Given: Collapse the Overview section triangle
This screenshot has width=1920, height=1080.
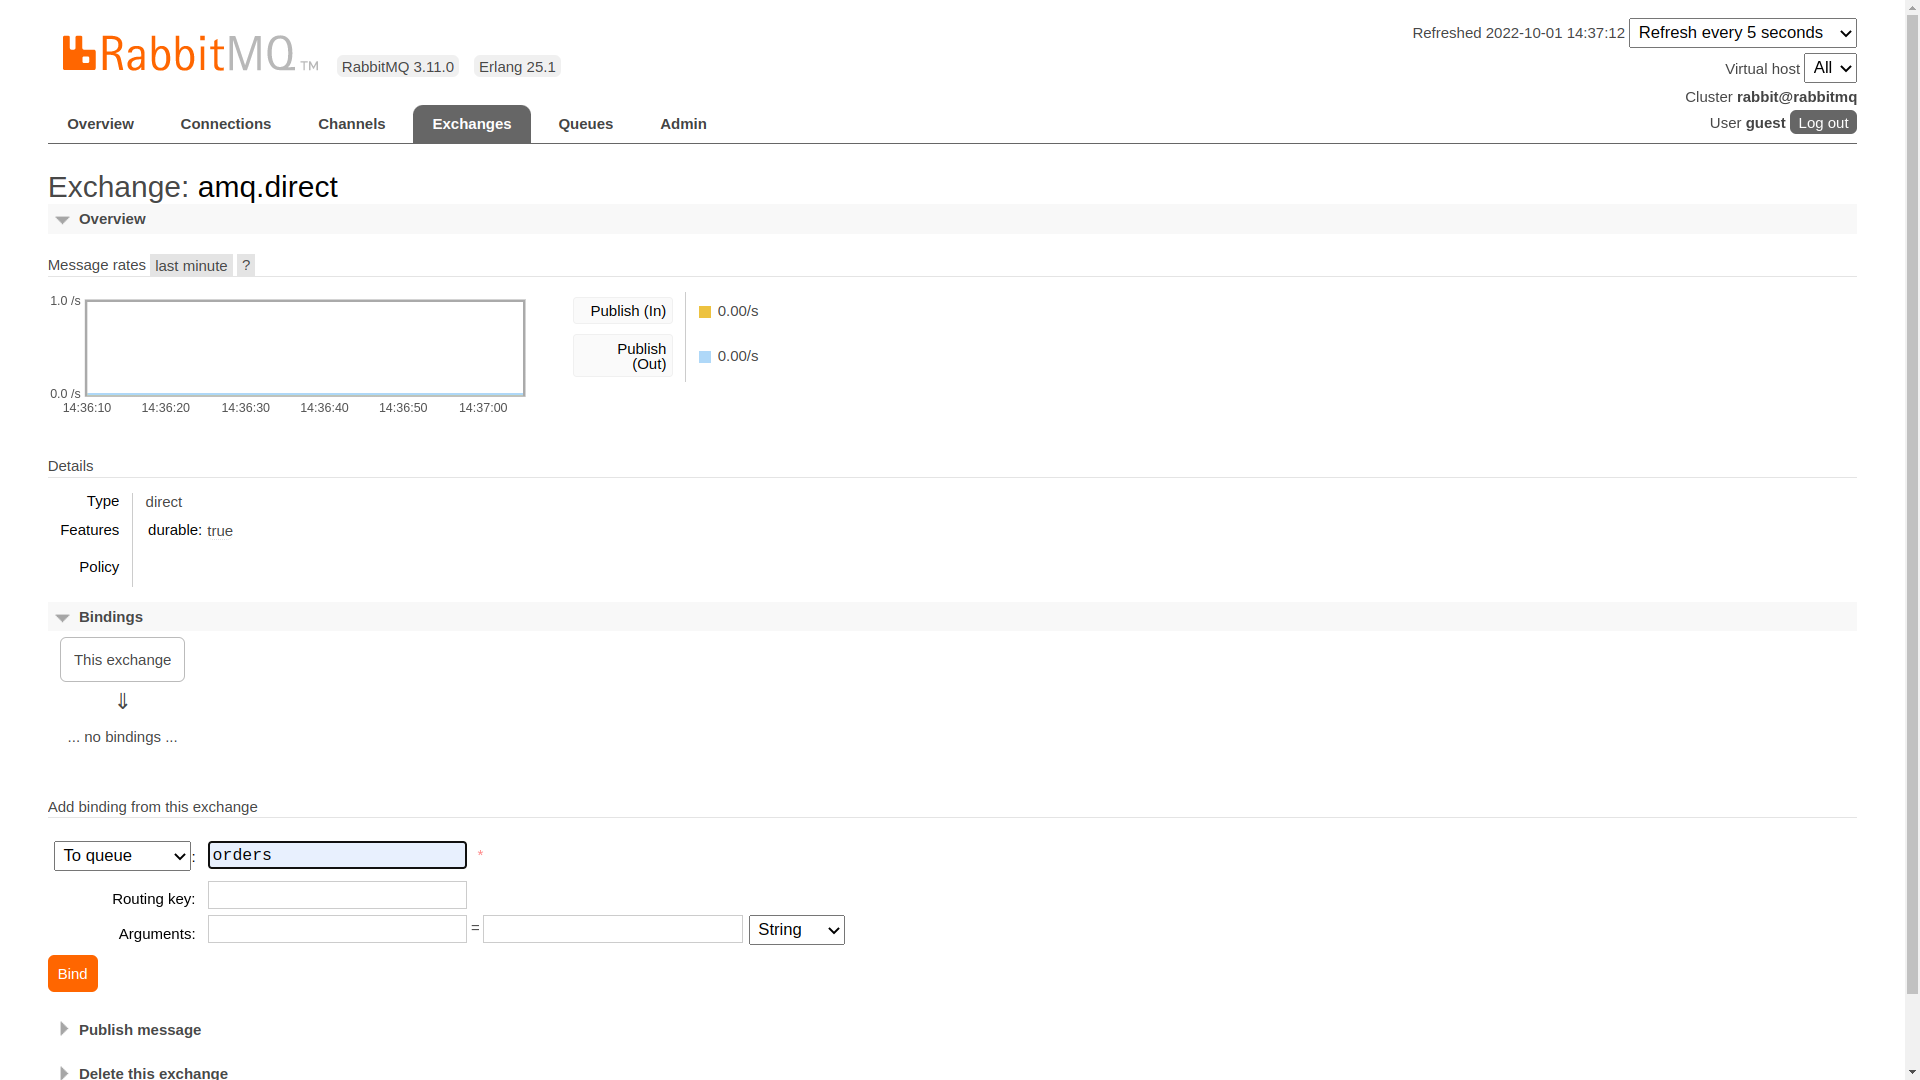Looking at the screenshot, I should pos(63,220).
